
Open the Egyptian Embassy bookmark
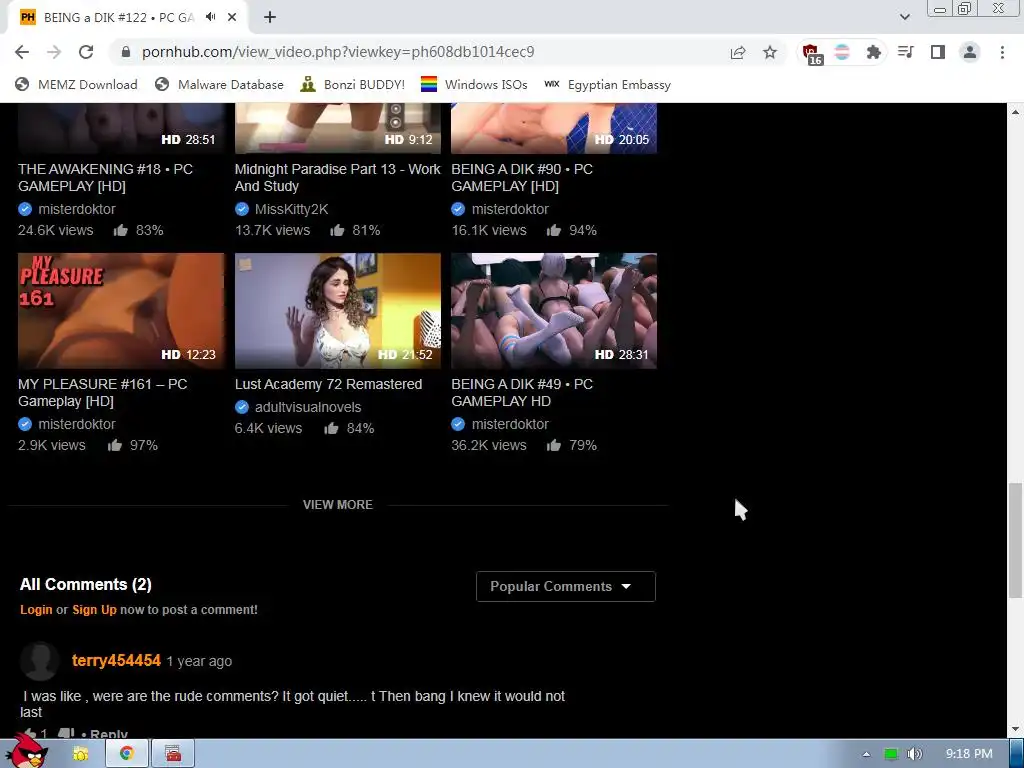click(607, 84)
